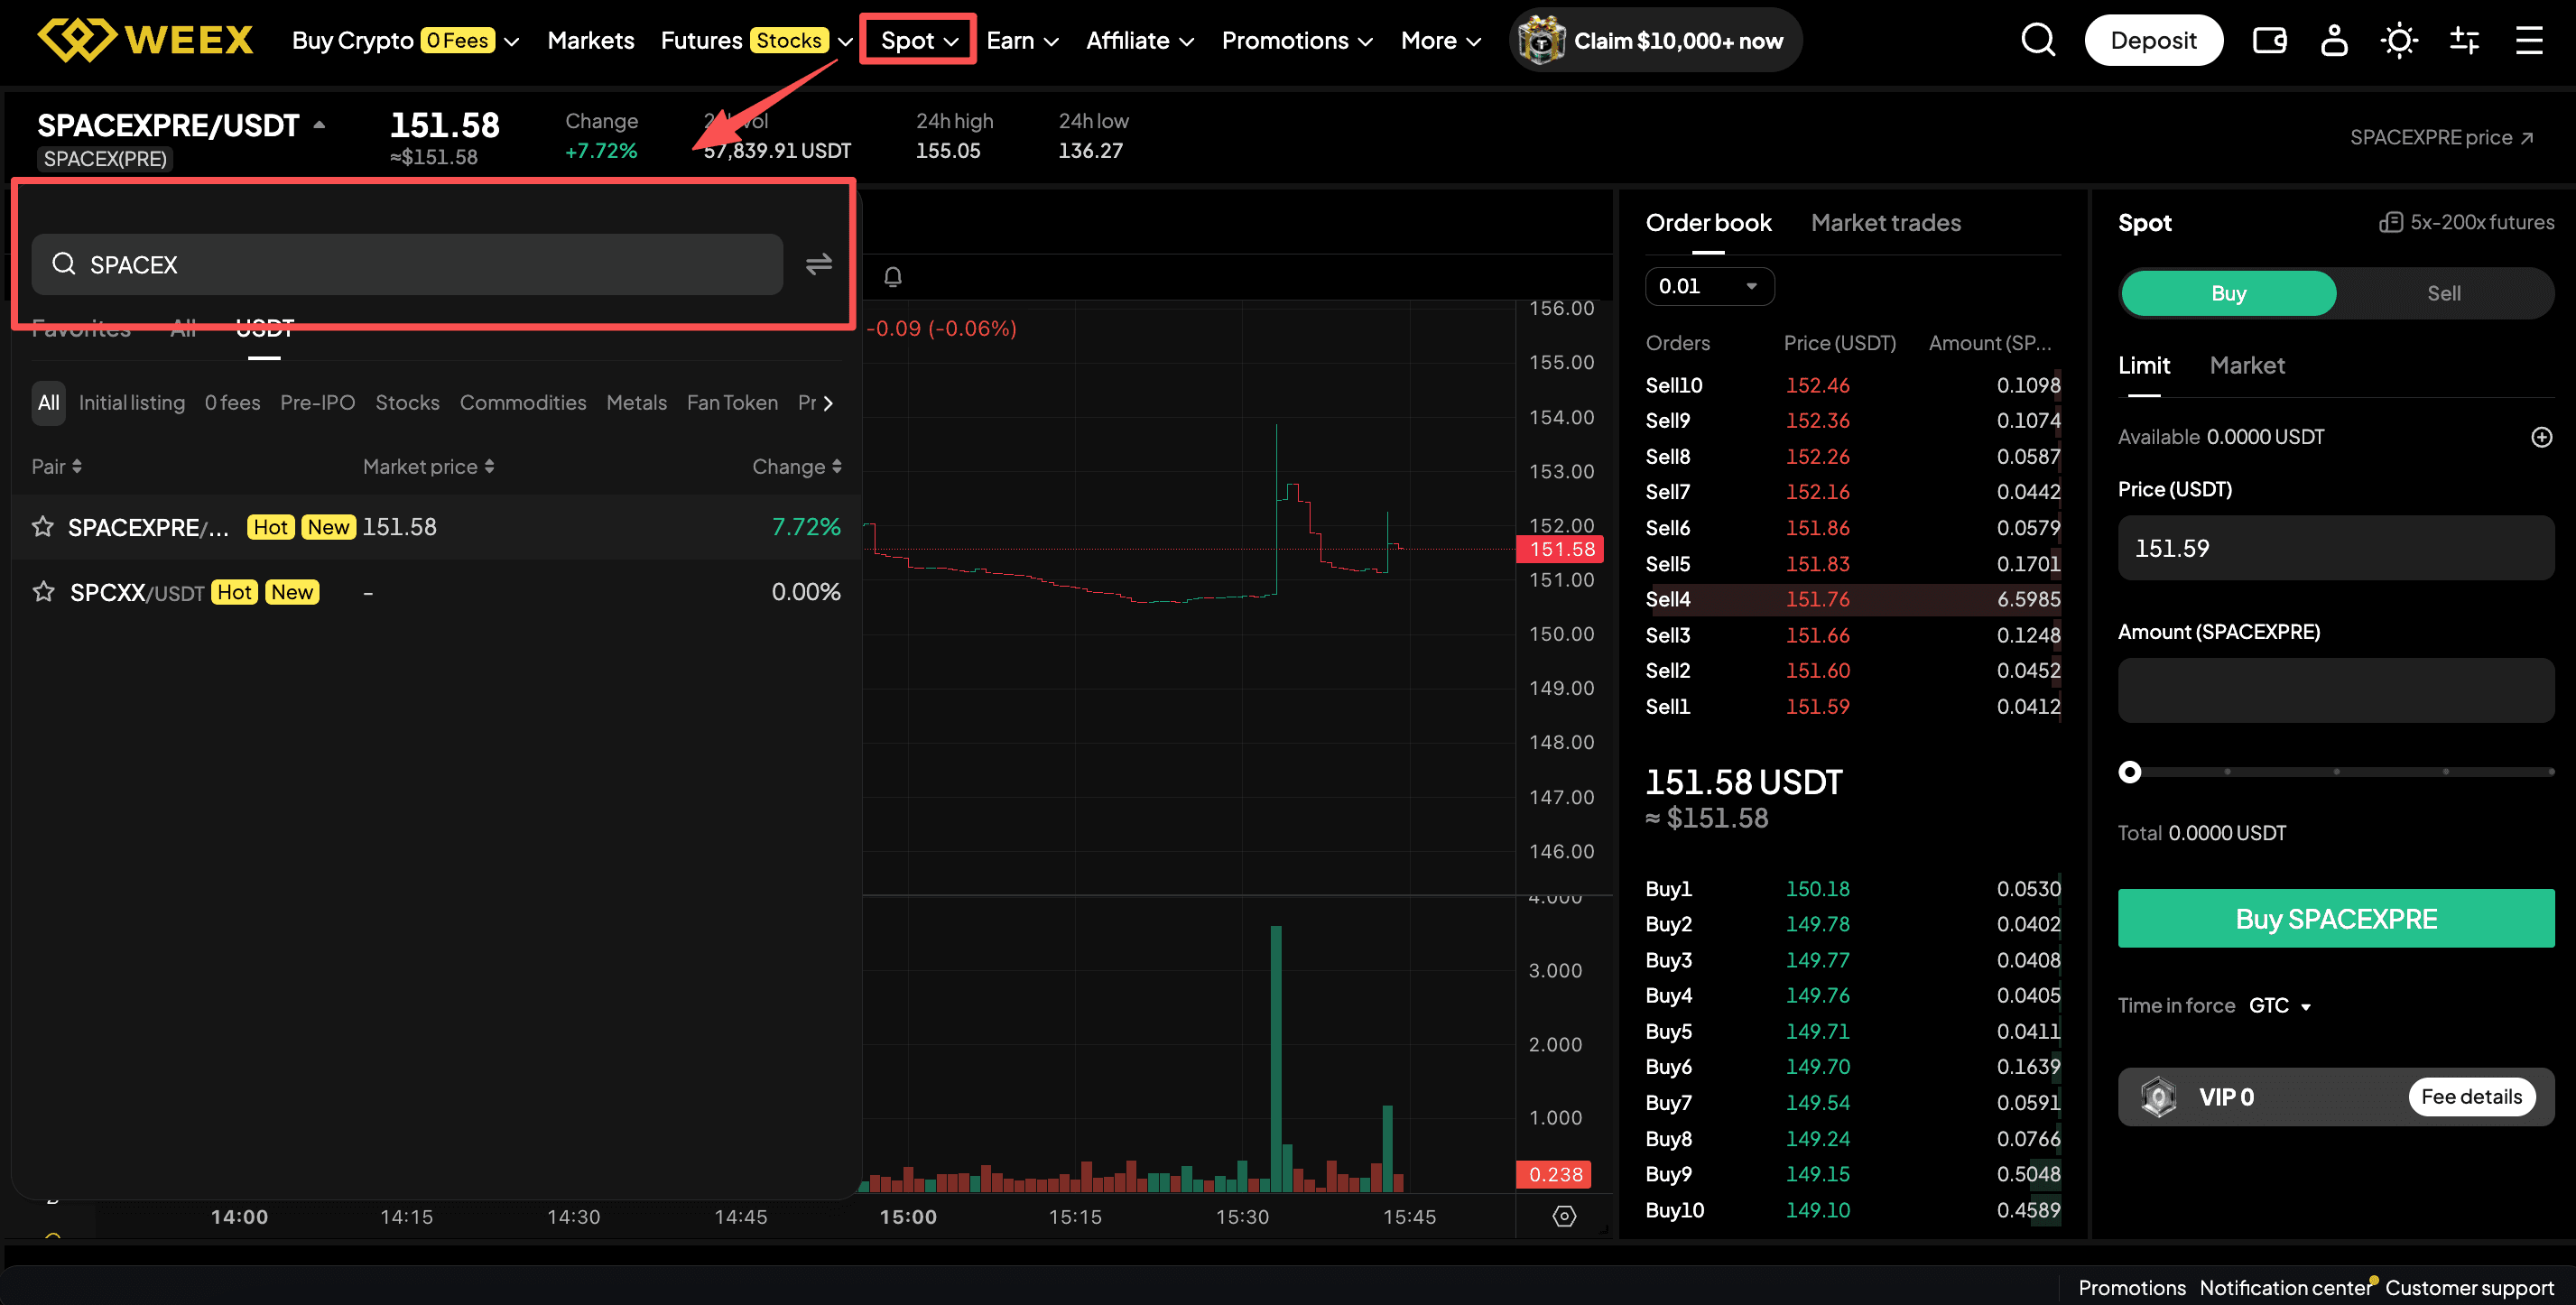2576x1305 pixels.
Task: Click the VIP 0 badge icon
Action: 2159,1097
